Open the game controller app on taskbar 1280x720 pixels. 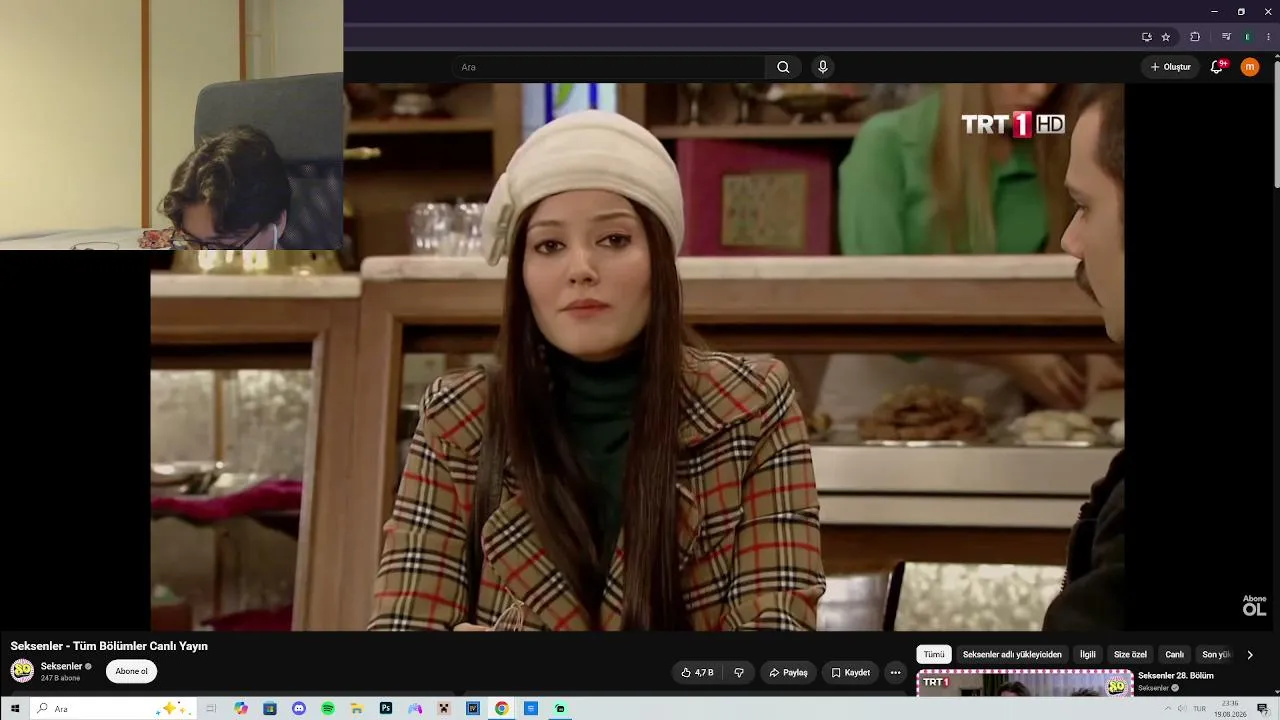coord(415,709)
